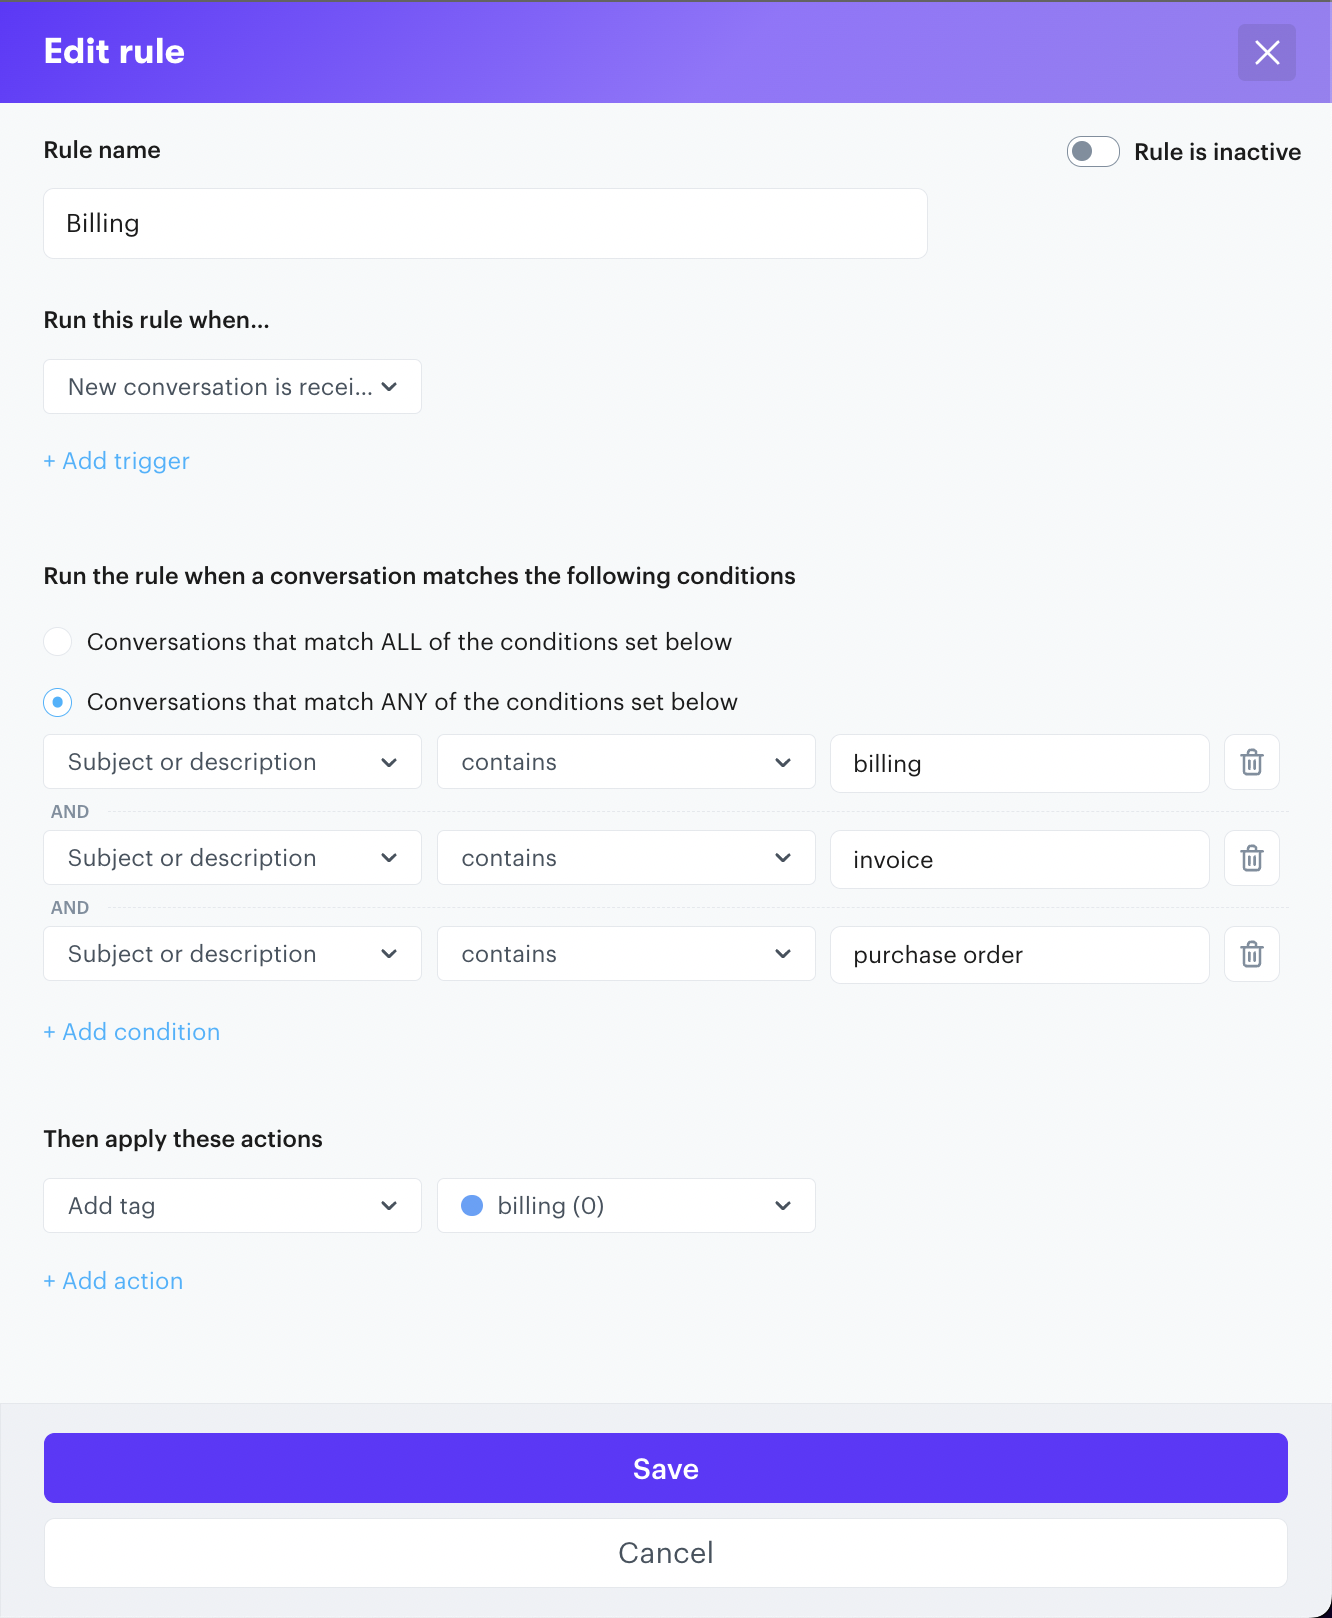
Task: Click the blue billing tag color dot
Action: (x=472, y=1206)
